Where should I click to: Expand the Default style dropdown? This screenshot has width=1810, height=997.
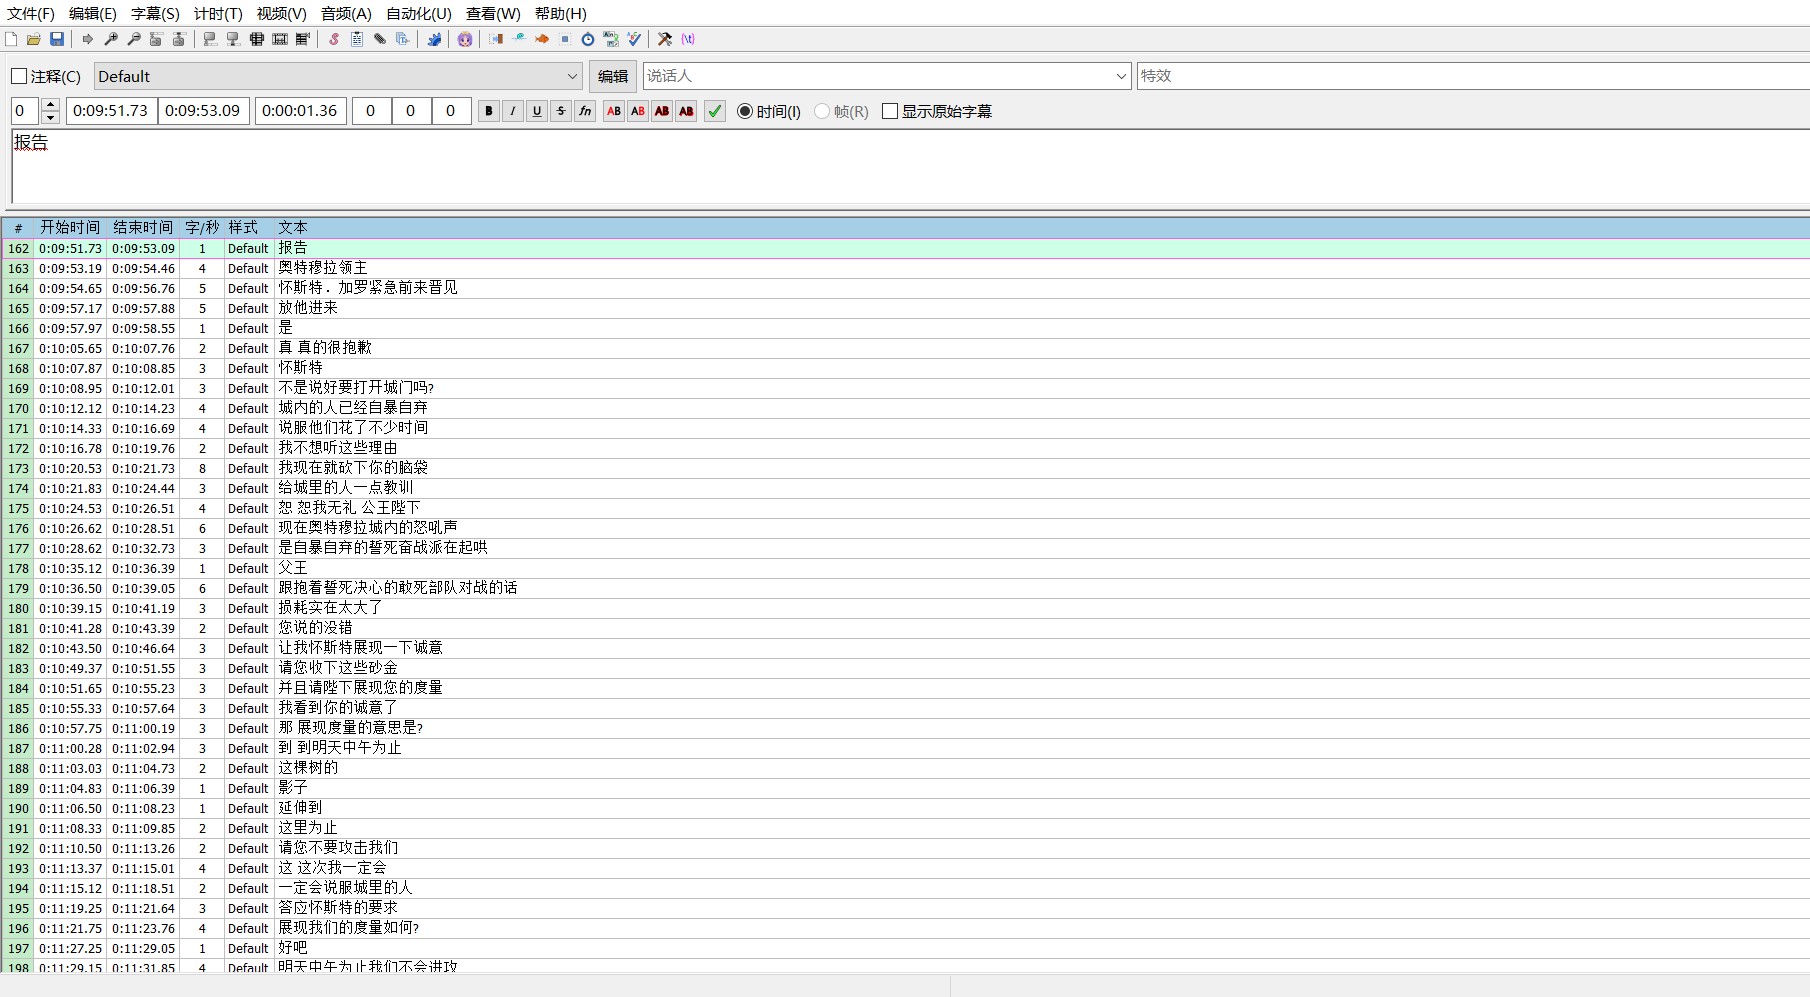pyautogui.click(x=573, y=76)
